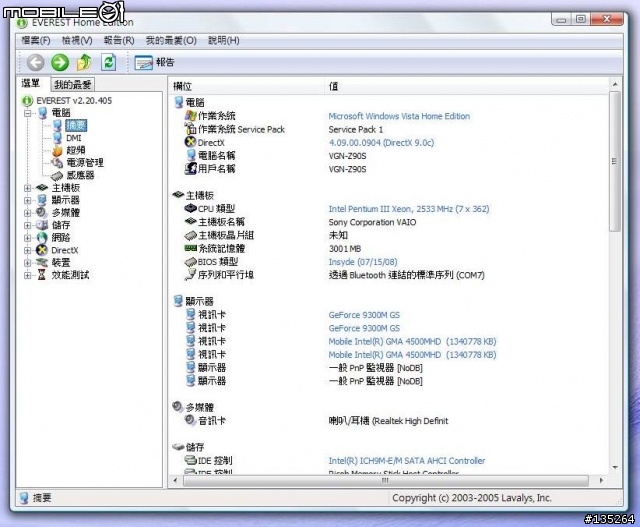Image resolution: width=640 pixels, height=527 pixels.
Task: Click the 值 column header
Action: click(x=466, y=86)
